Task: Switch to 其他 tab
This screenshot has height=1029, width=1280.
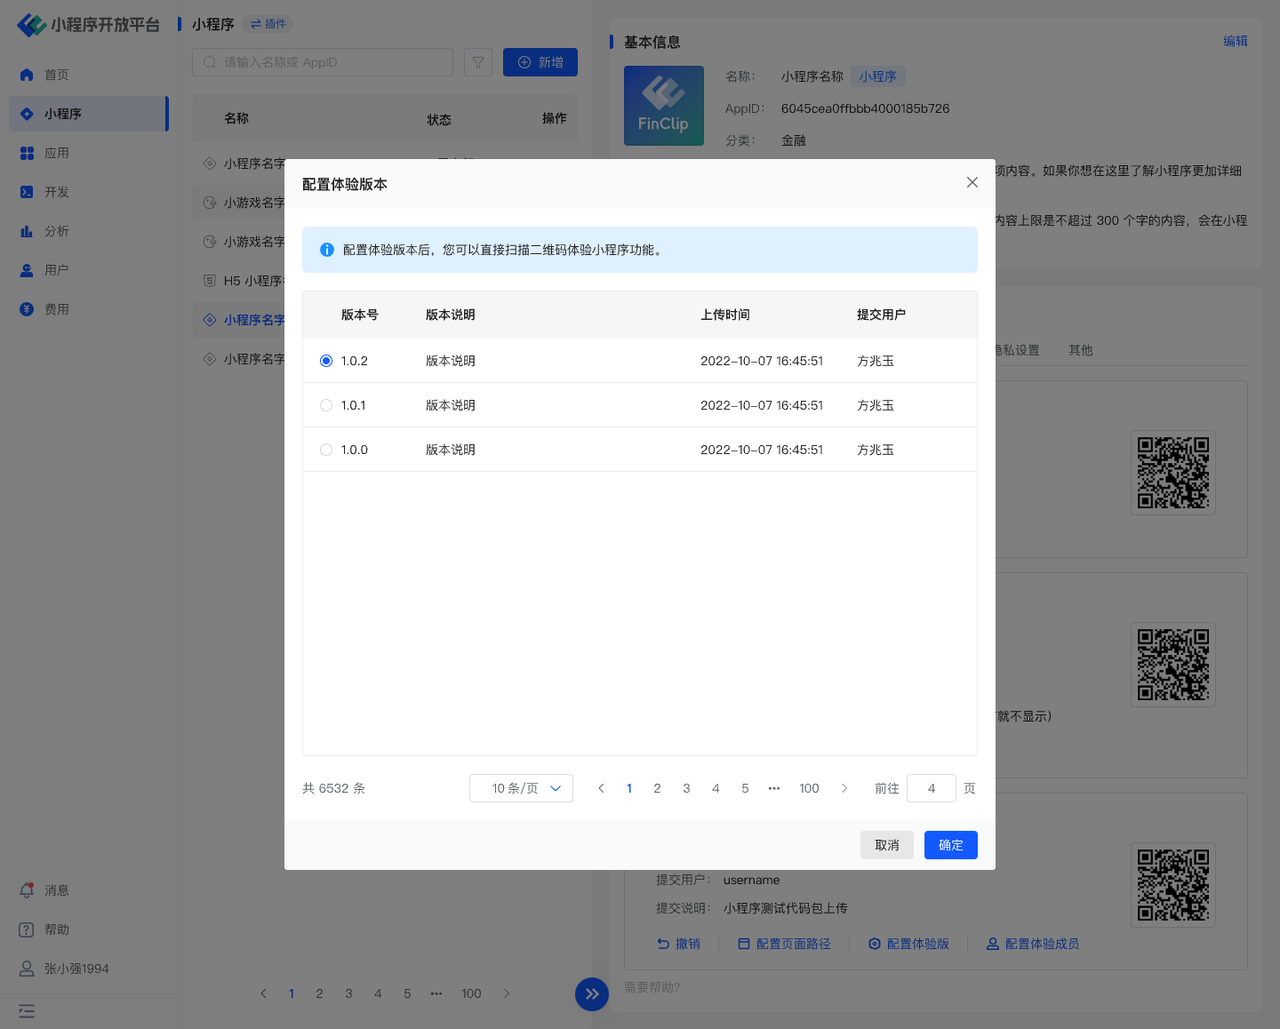Action: [x=1080, y=350]
